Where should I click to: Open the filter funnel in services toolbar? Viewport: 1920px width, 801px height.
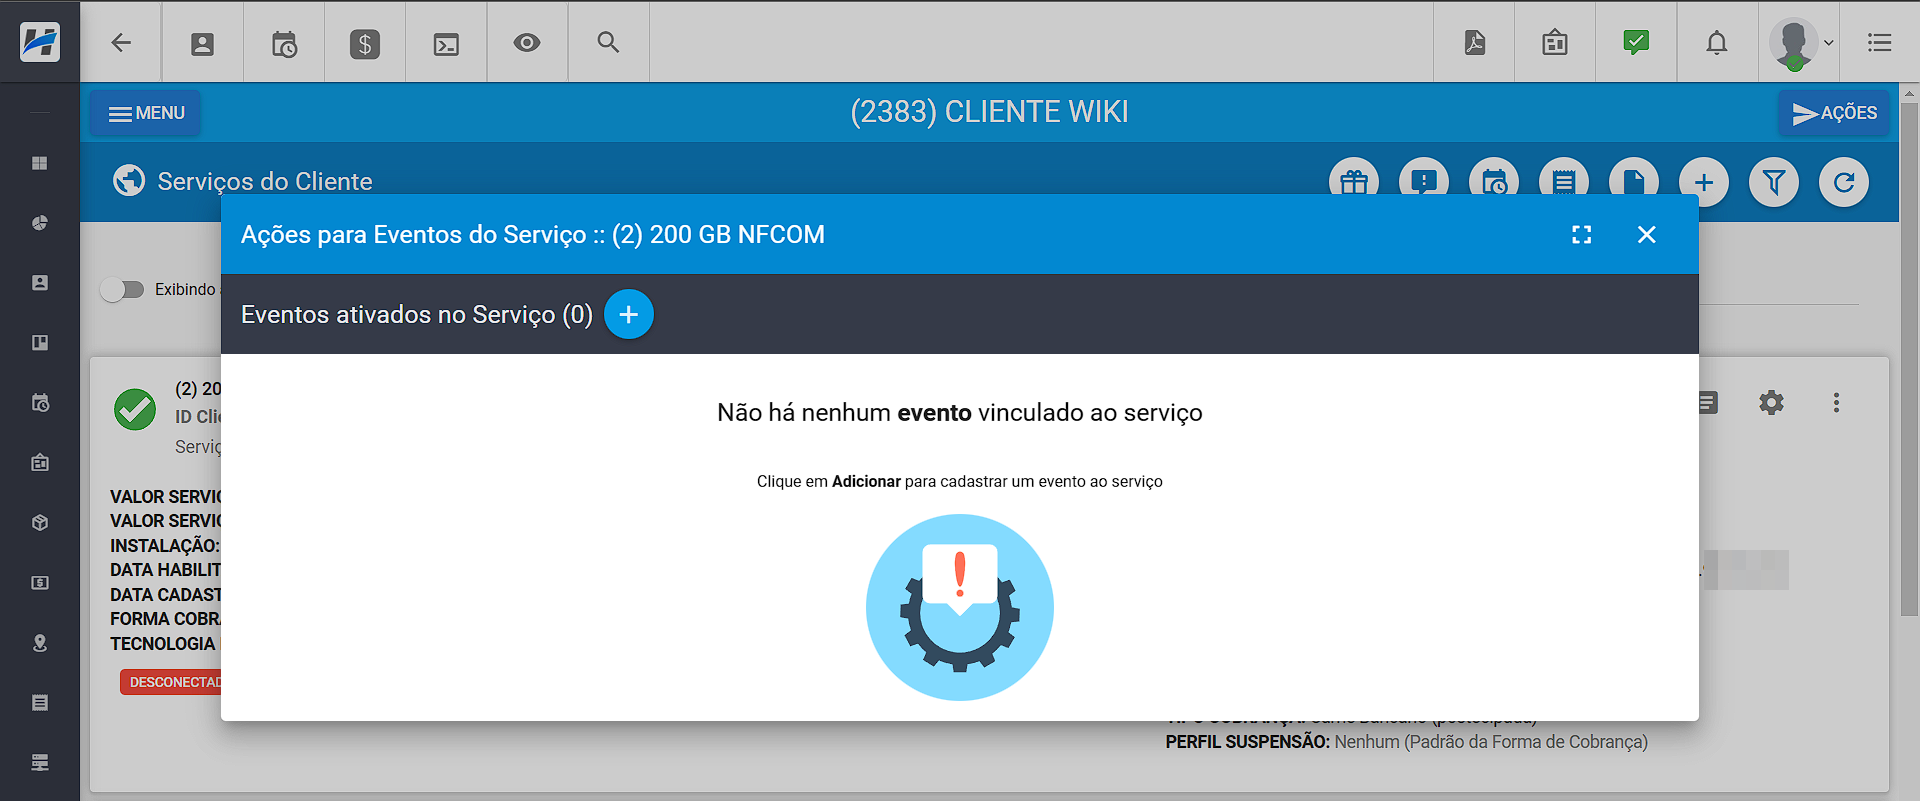pyautogui.click(x=1774, y=182)
